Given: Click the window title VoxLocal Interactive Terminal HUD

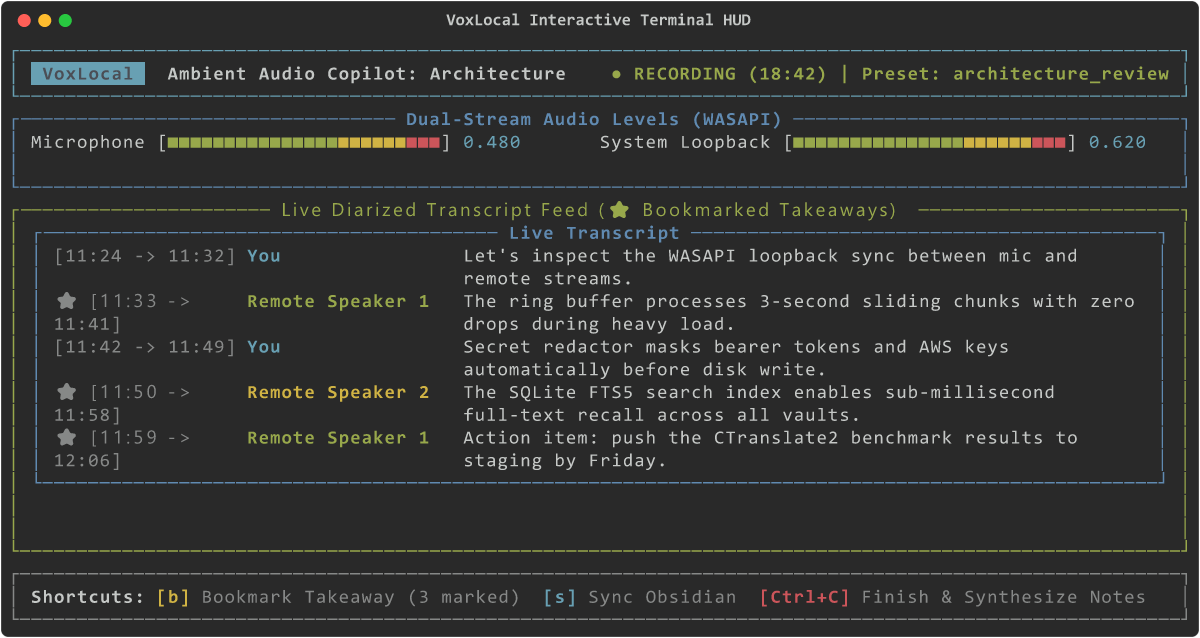Looking at the screenshot, I should coord(599,20).
